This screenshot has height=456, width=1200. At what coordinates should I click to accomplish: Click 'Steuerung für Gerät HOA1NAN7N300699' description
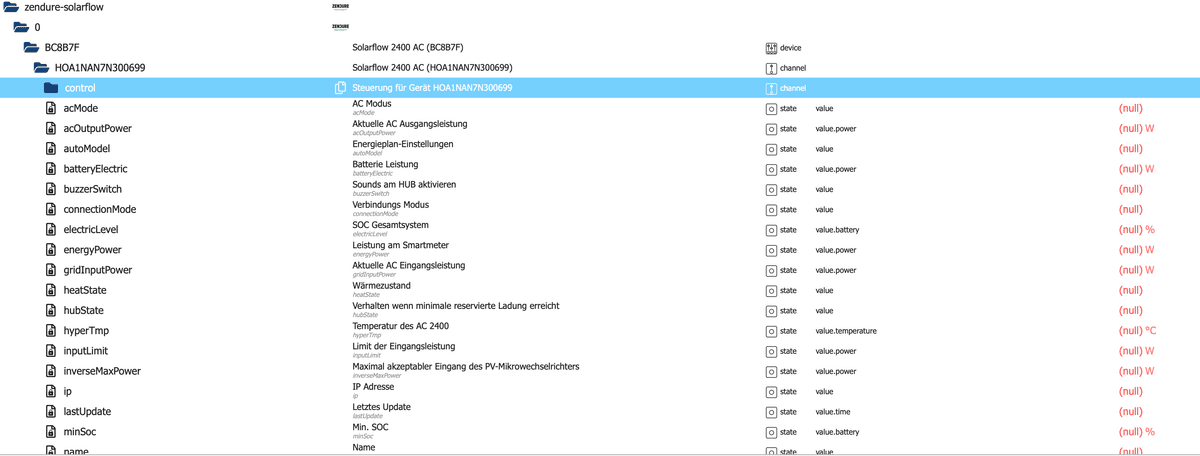(432, 88)
